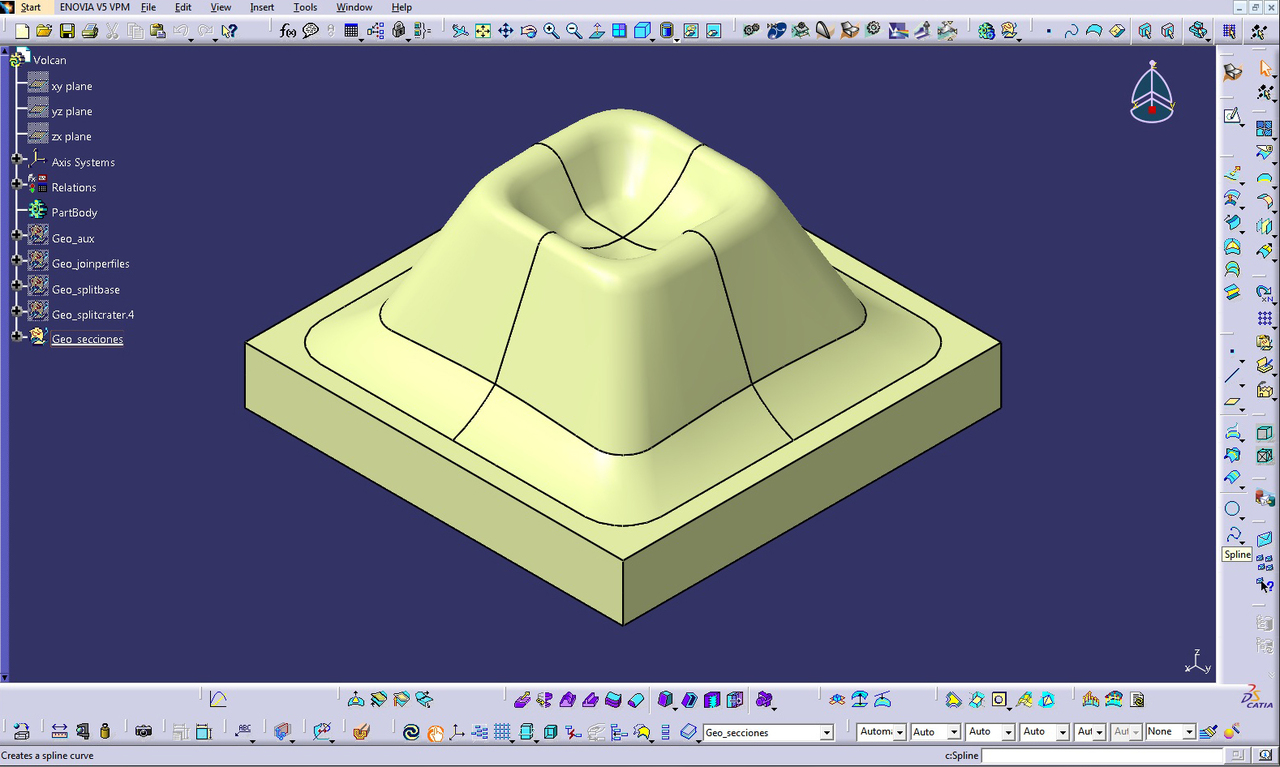This screenshot has width=1280, height=767.
Task: Open the Tools menu
Action: (305, 7)
